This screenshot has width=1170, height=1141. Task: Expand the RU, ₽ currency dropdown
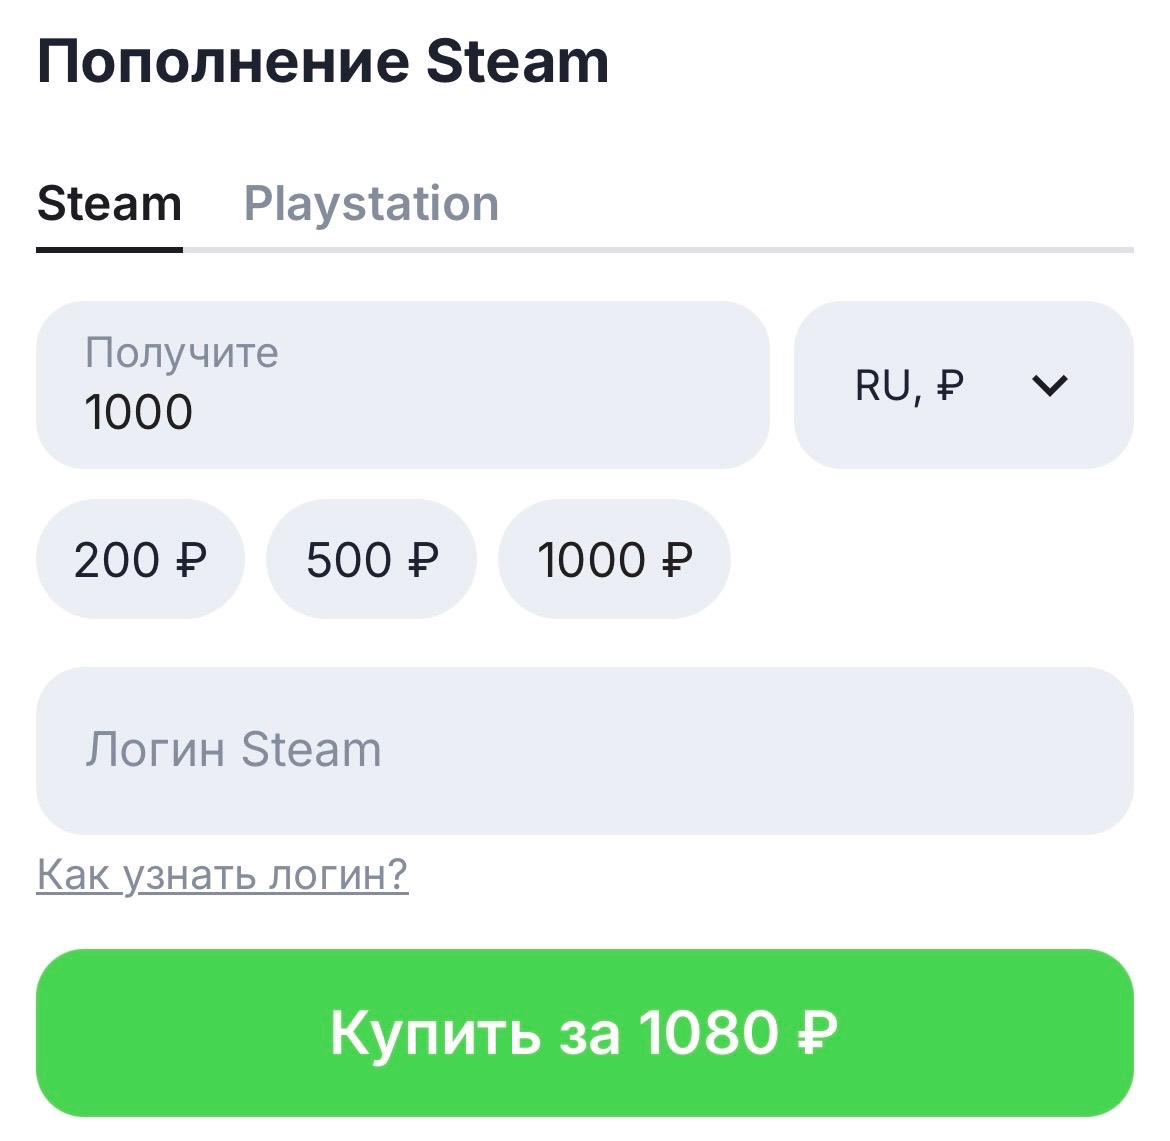click(963, 385)
